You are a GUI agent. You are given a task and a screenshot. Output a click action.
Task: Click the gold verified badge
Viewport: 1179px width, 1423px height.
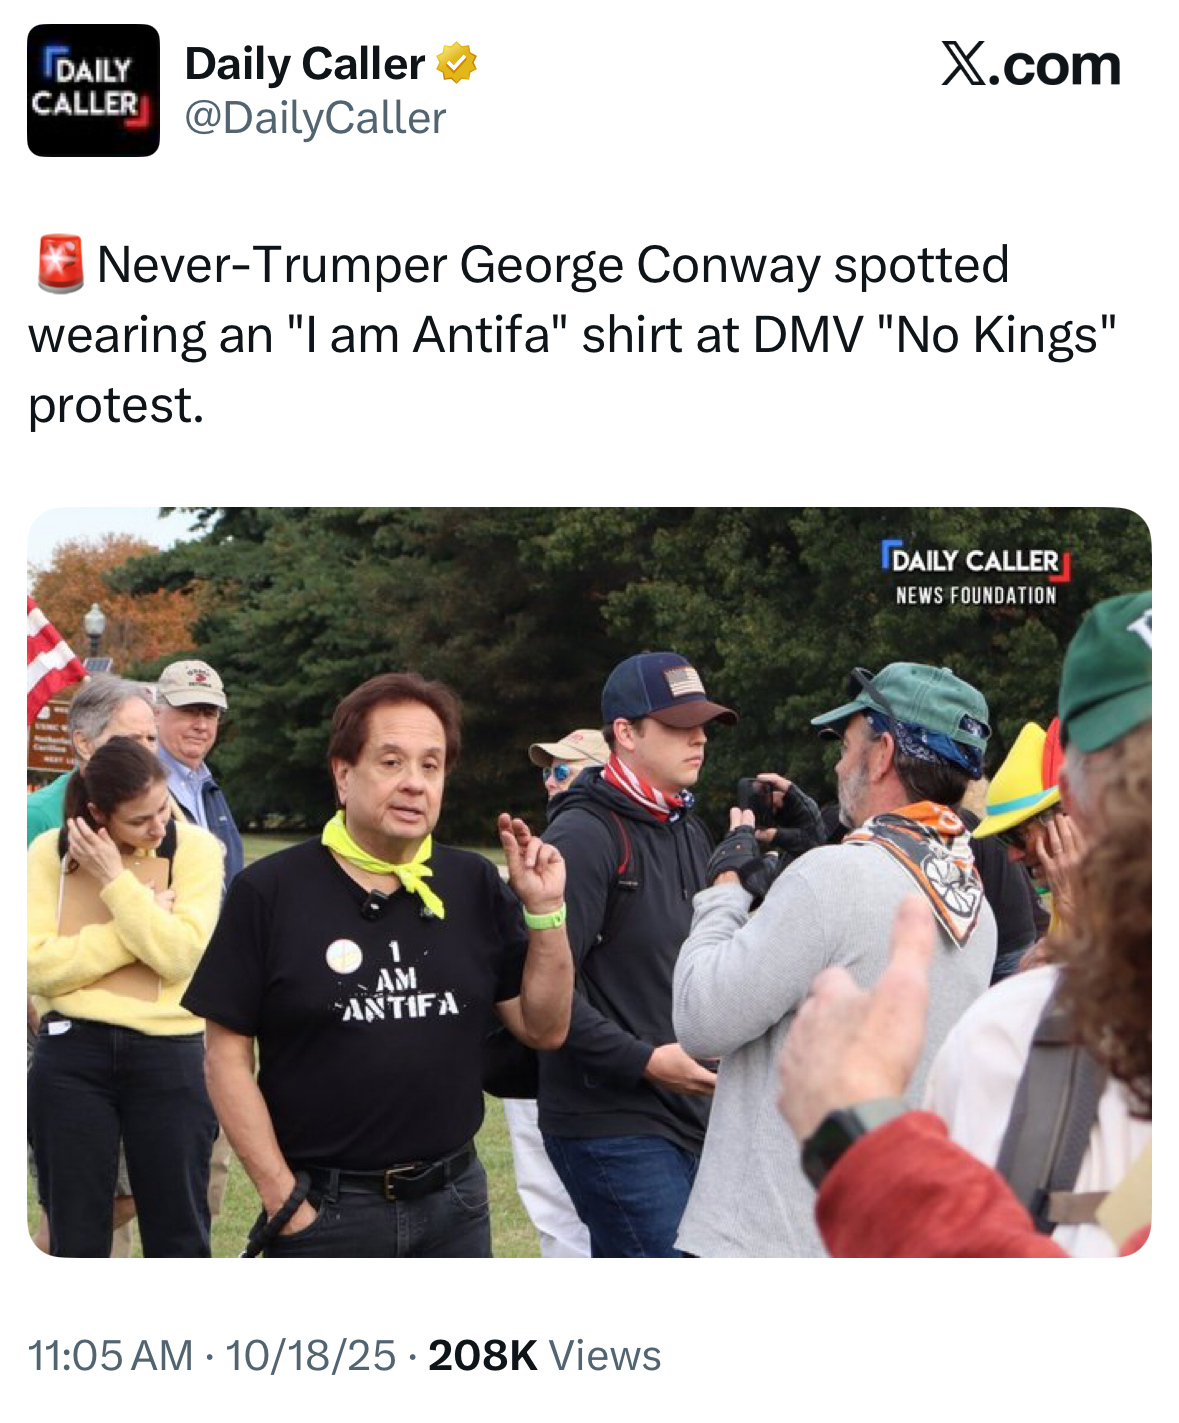(456, 64)
